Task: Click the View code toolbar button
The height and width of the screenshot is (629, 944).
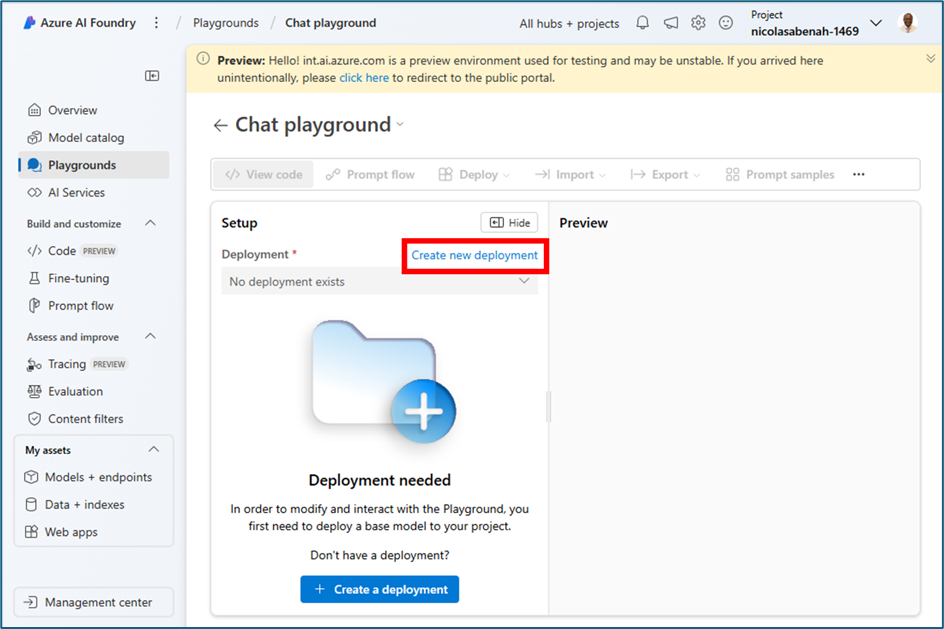Action: point(264,175)
